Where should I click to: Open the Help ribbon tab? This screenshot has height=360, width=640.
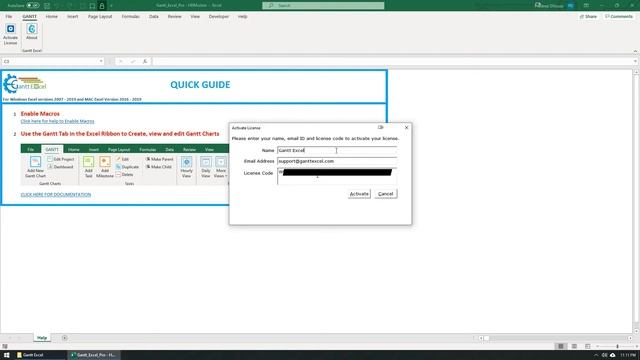pyautogui.click(x=242, y=17)
